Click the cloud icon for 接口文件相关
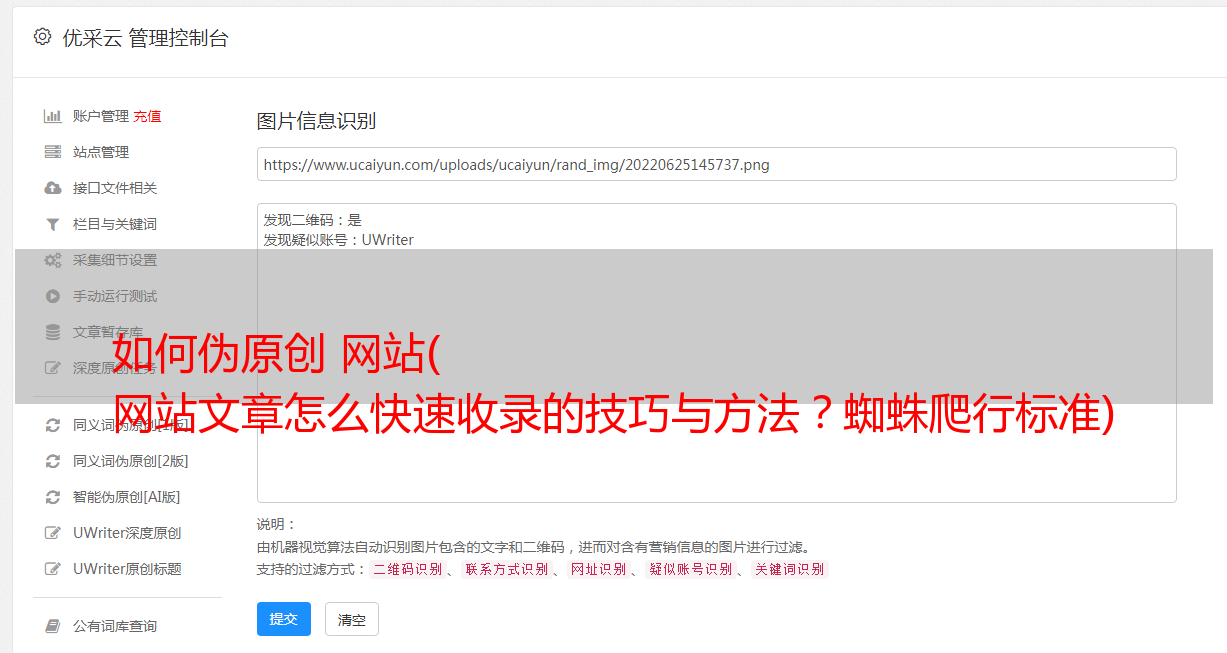1227x653 pixels. click(x=53, y=188)
